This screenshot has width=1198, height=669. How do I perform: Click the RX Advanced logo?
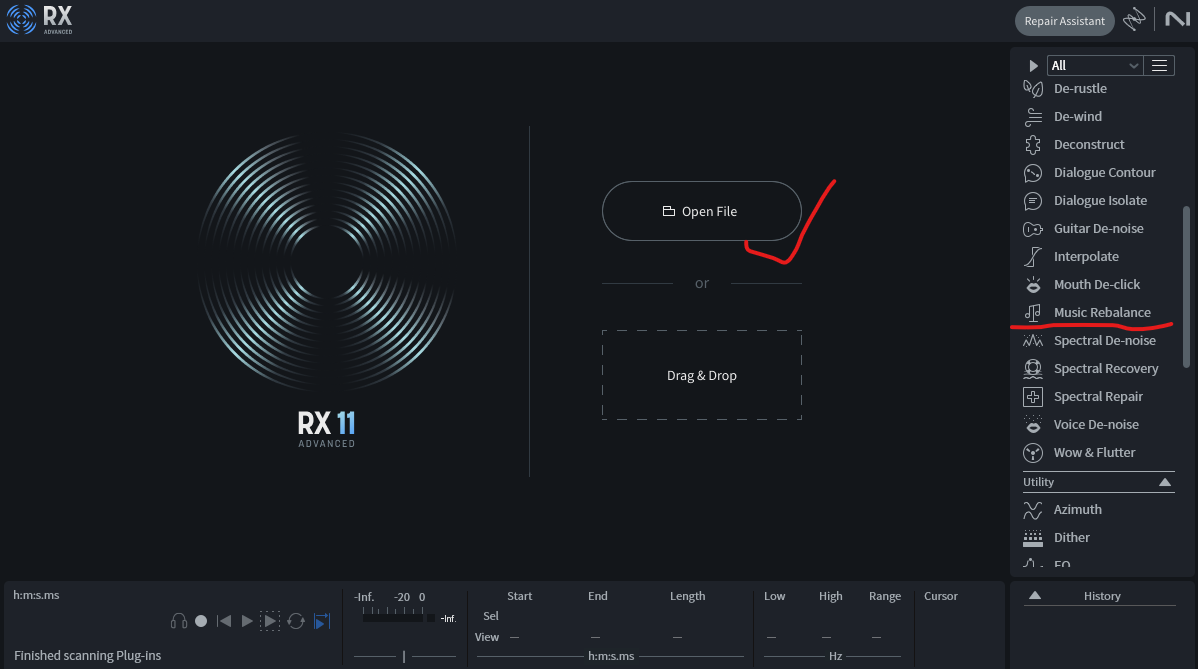click(x=40, y=20)
